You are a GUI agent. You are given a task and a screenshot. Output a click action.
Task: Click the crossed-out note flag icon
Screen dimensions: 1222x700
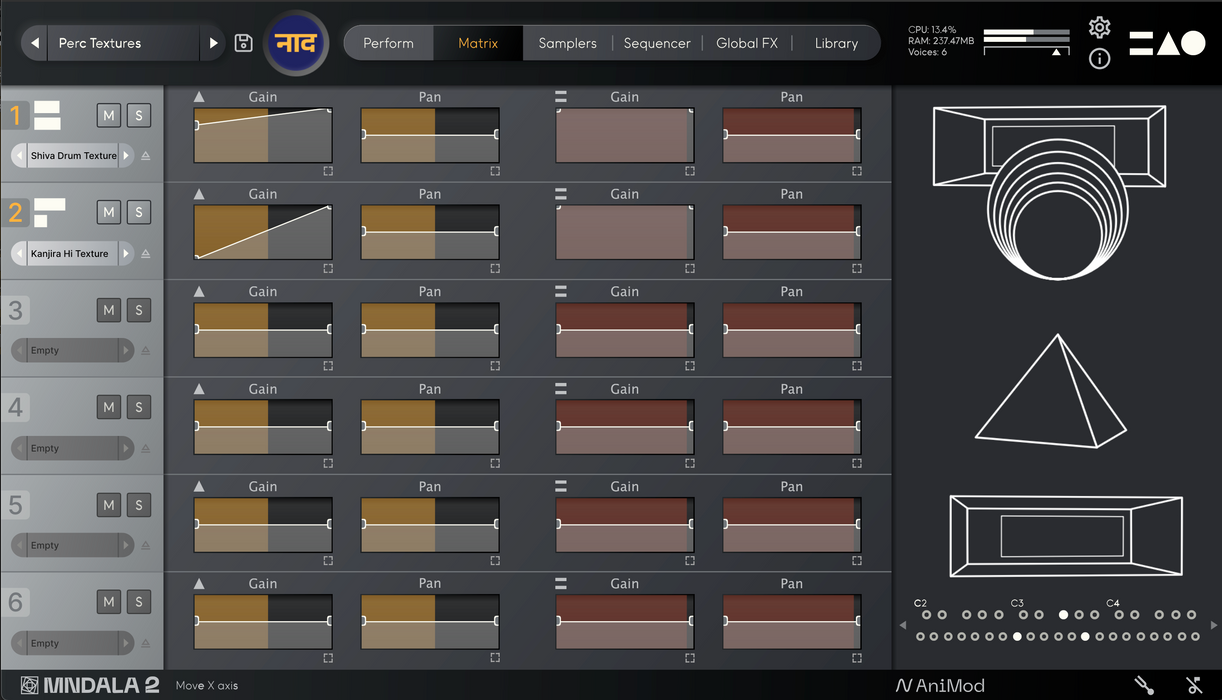click(1194, 686)
